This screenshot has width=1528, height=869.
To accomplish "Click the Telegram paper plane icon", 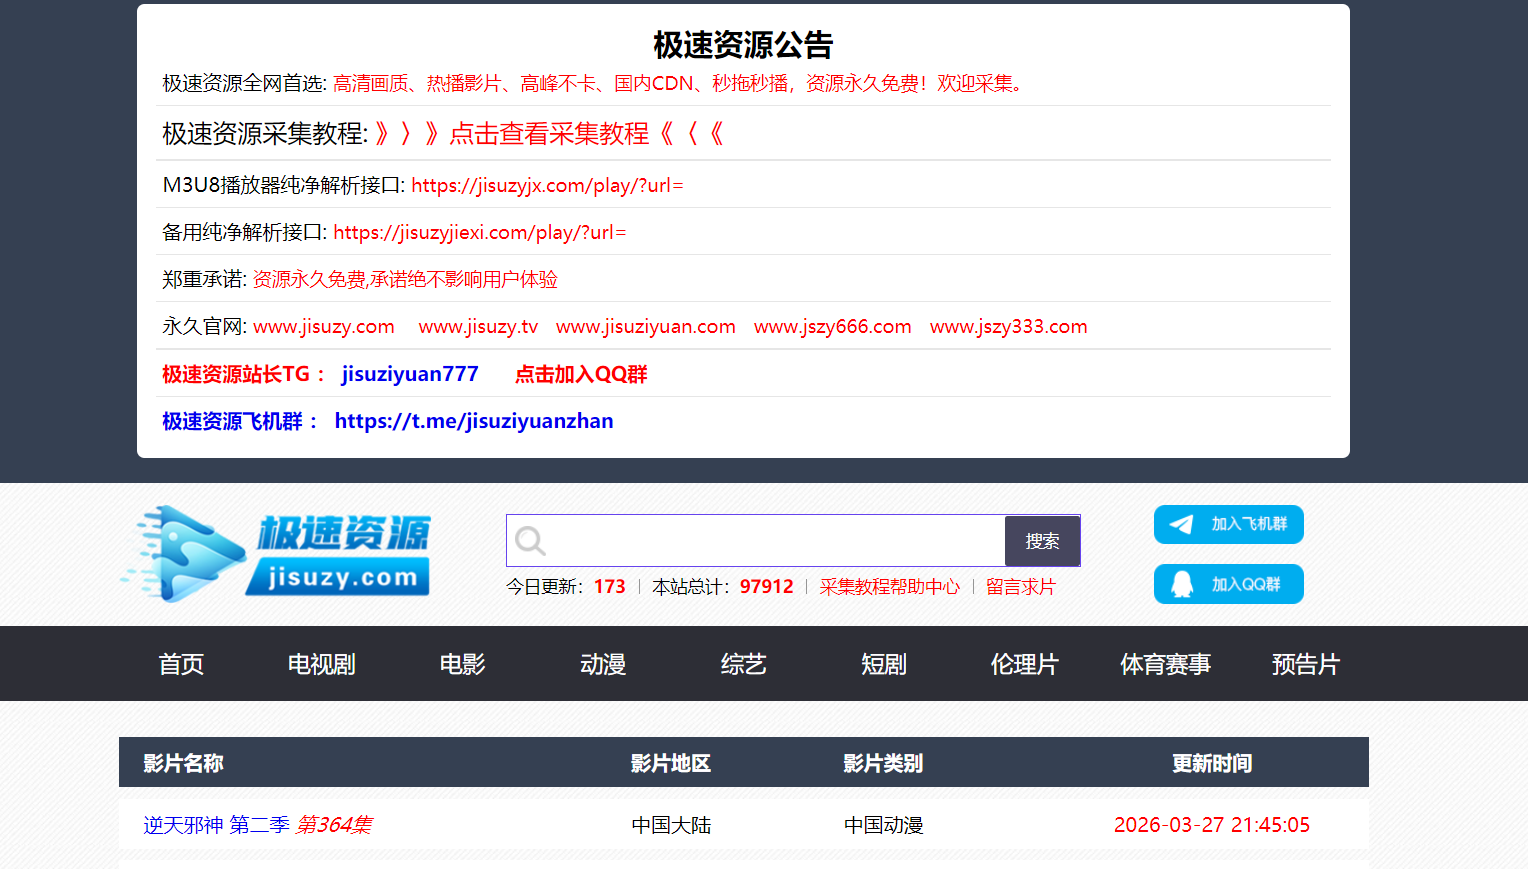I will coord(1181,525).
